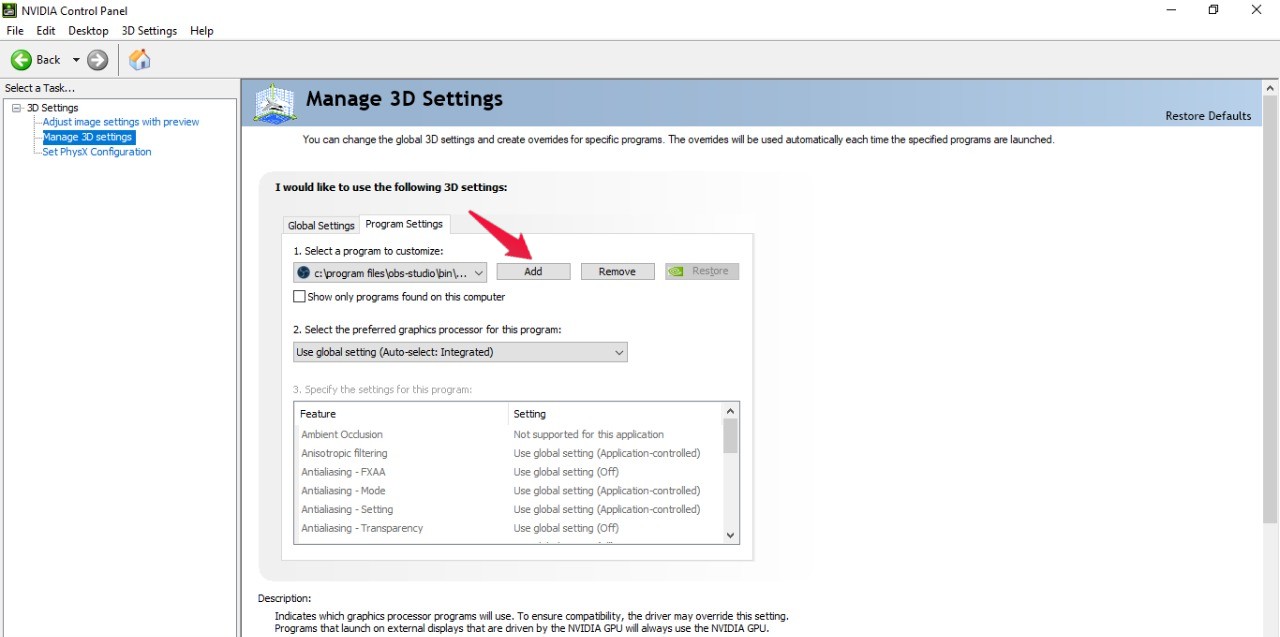Click the Manage 3D Settings header icon

coord(274,102)
